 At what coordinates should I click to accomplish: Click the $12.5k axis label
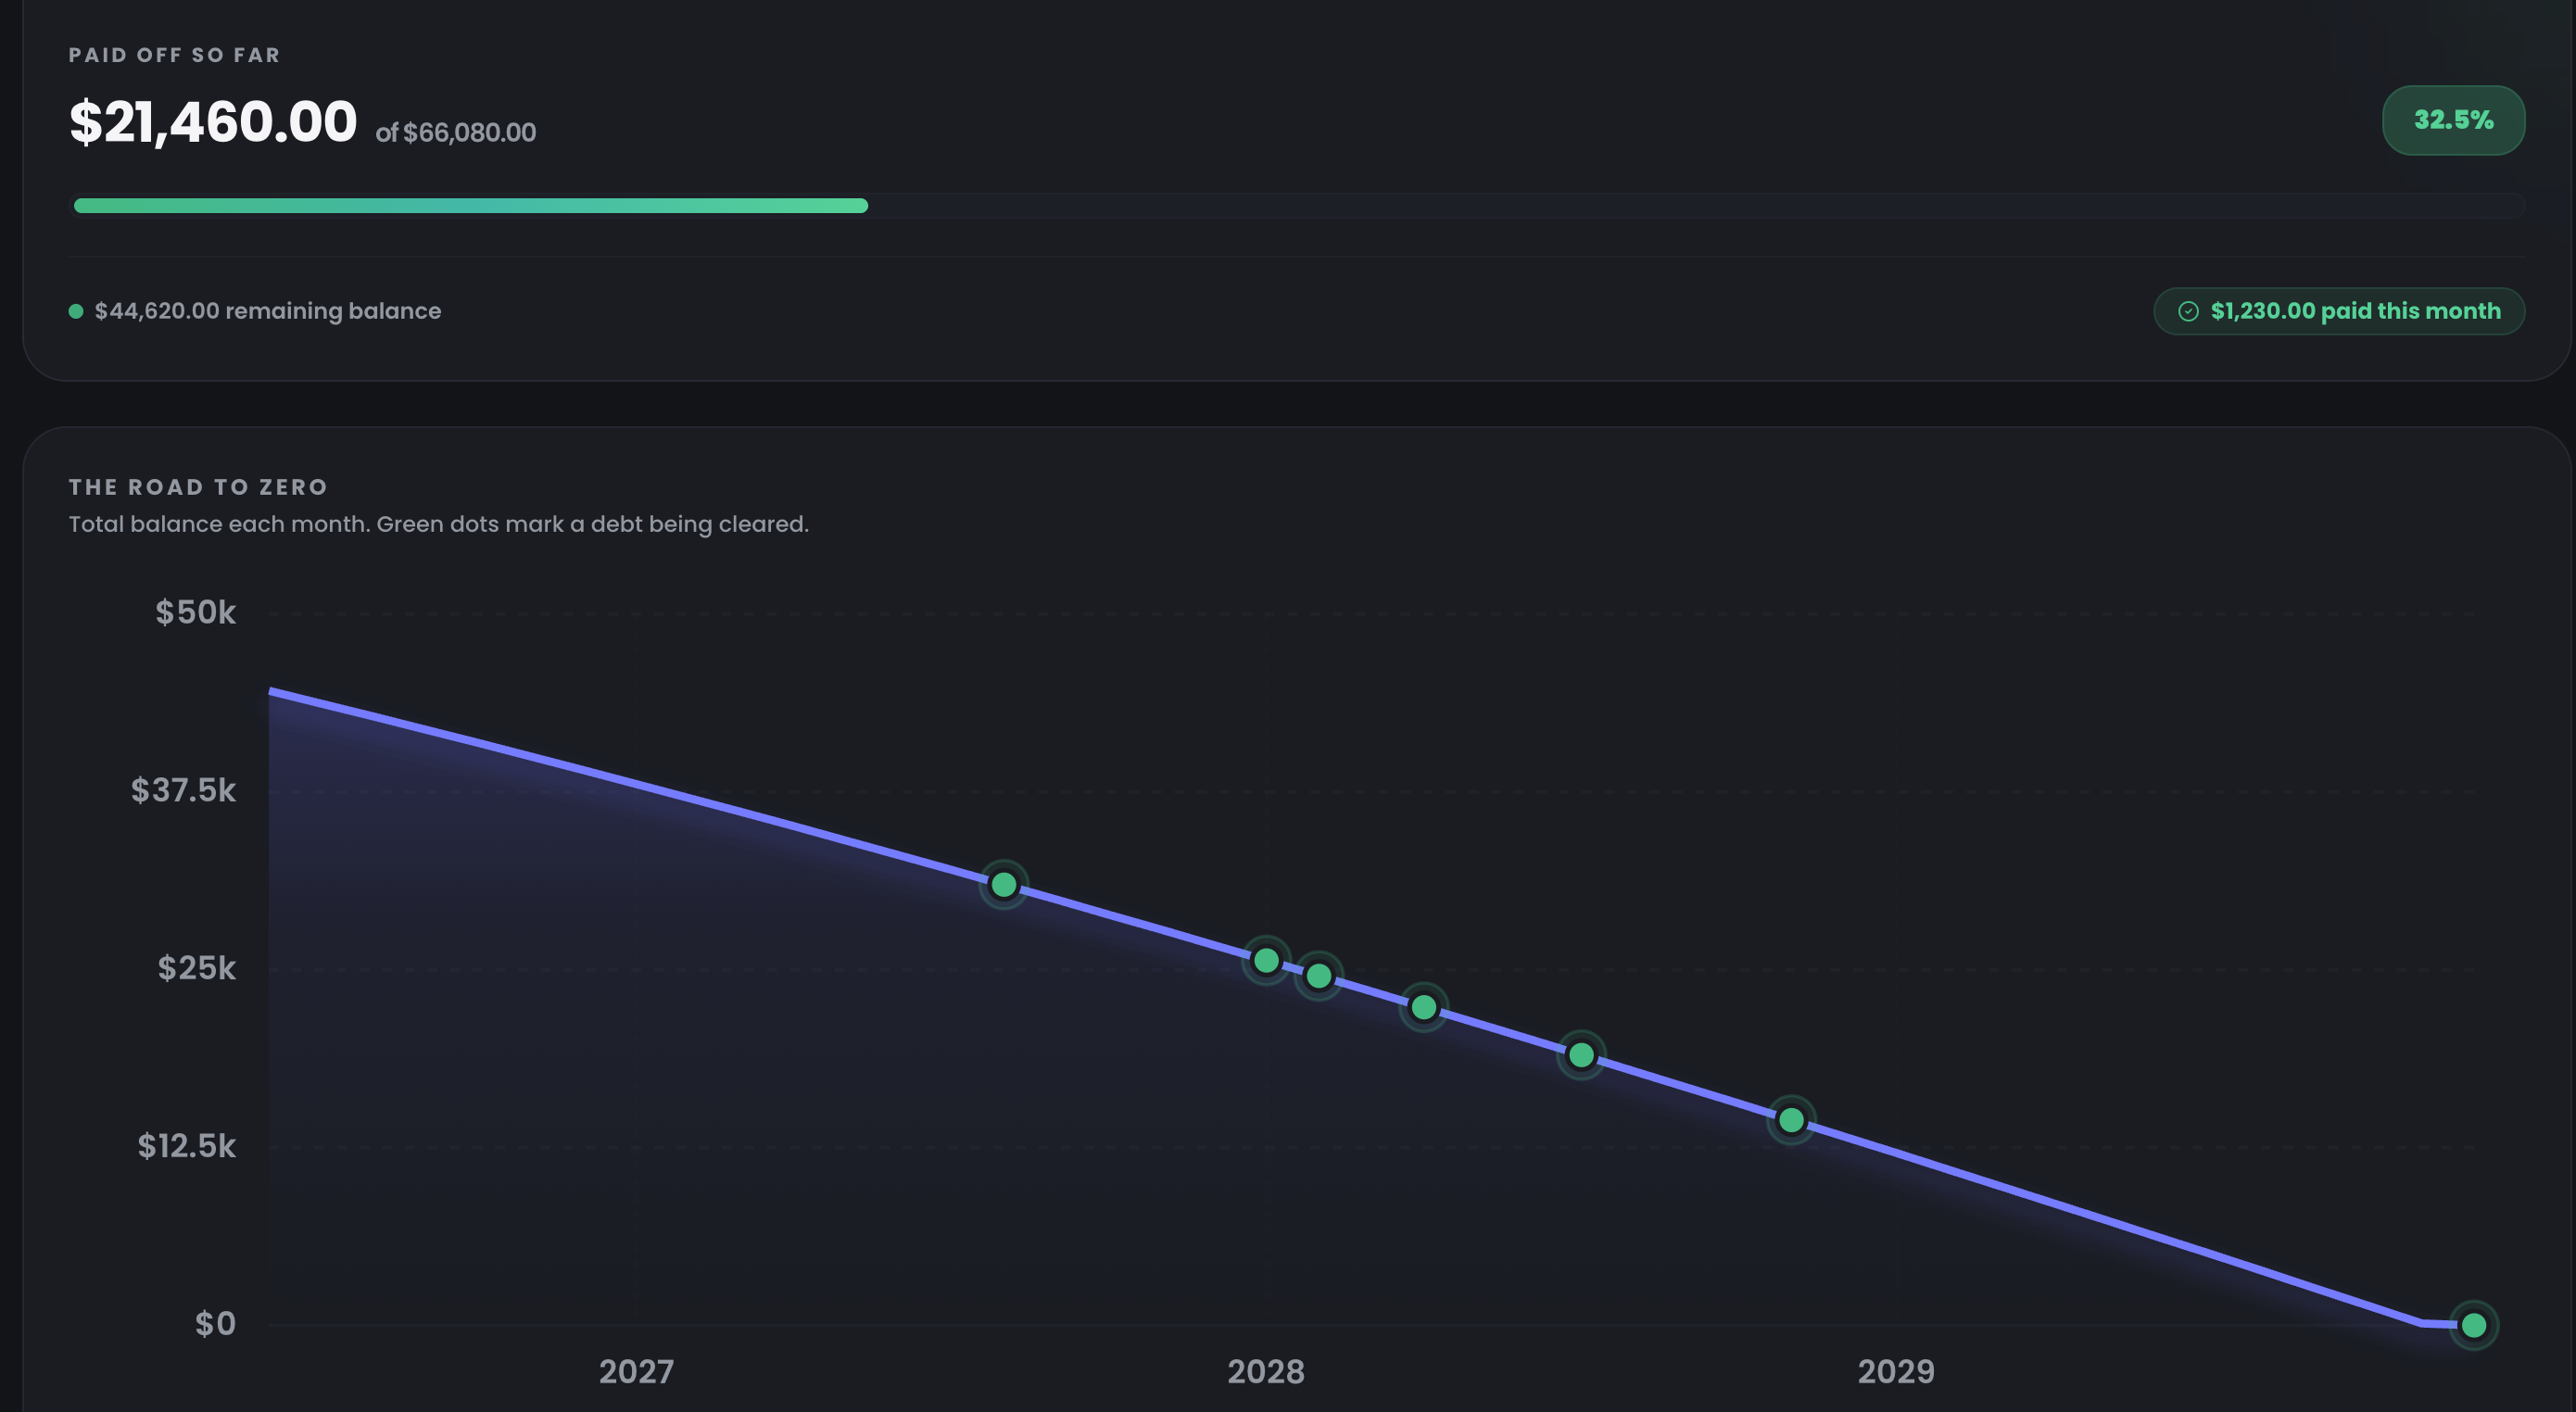tap(186, 1146)
